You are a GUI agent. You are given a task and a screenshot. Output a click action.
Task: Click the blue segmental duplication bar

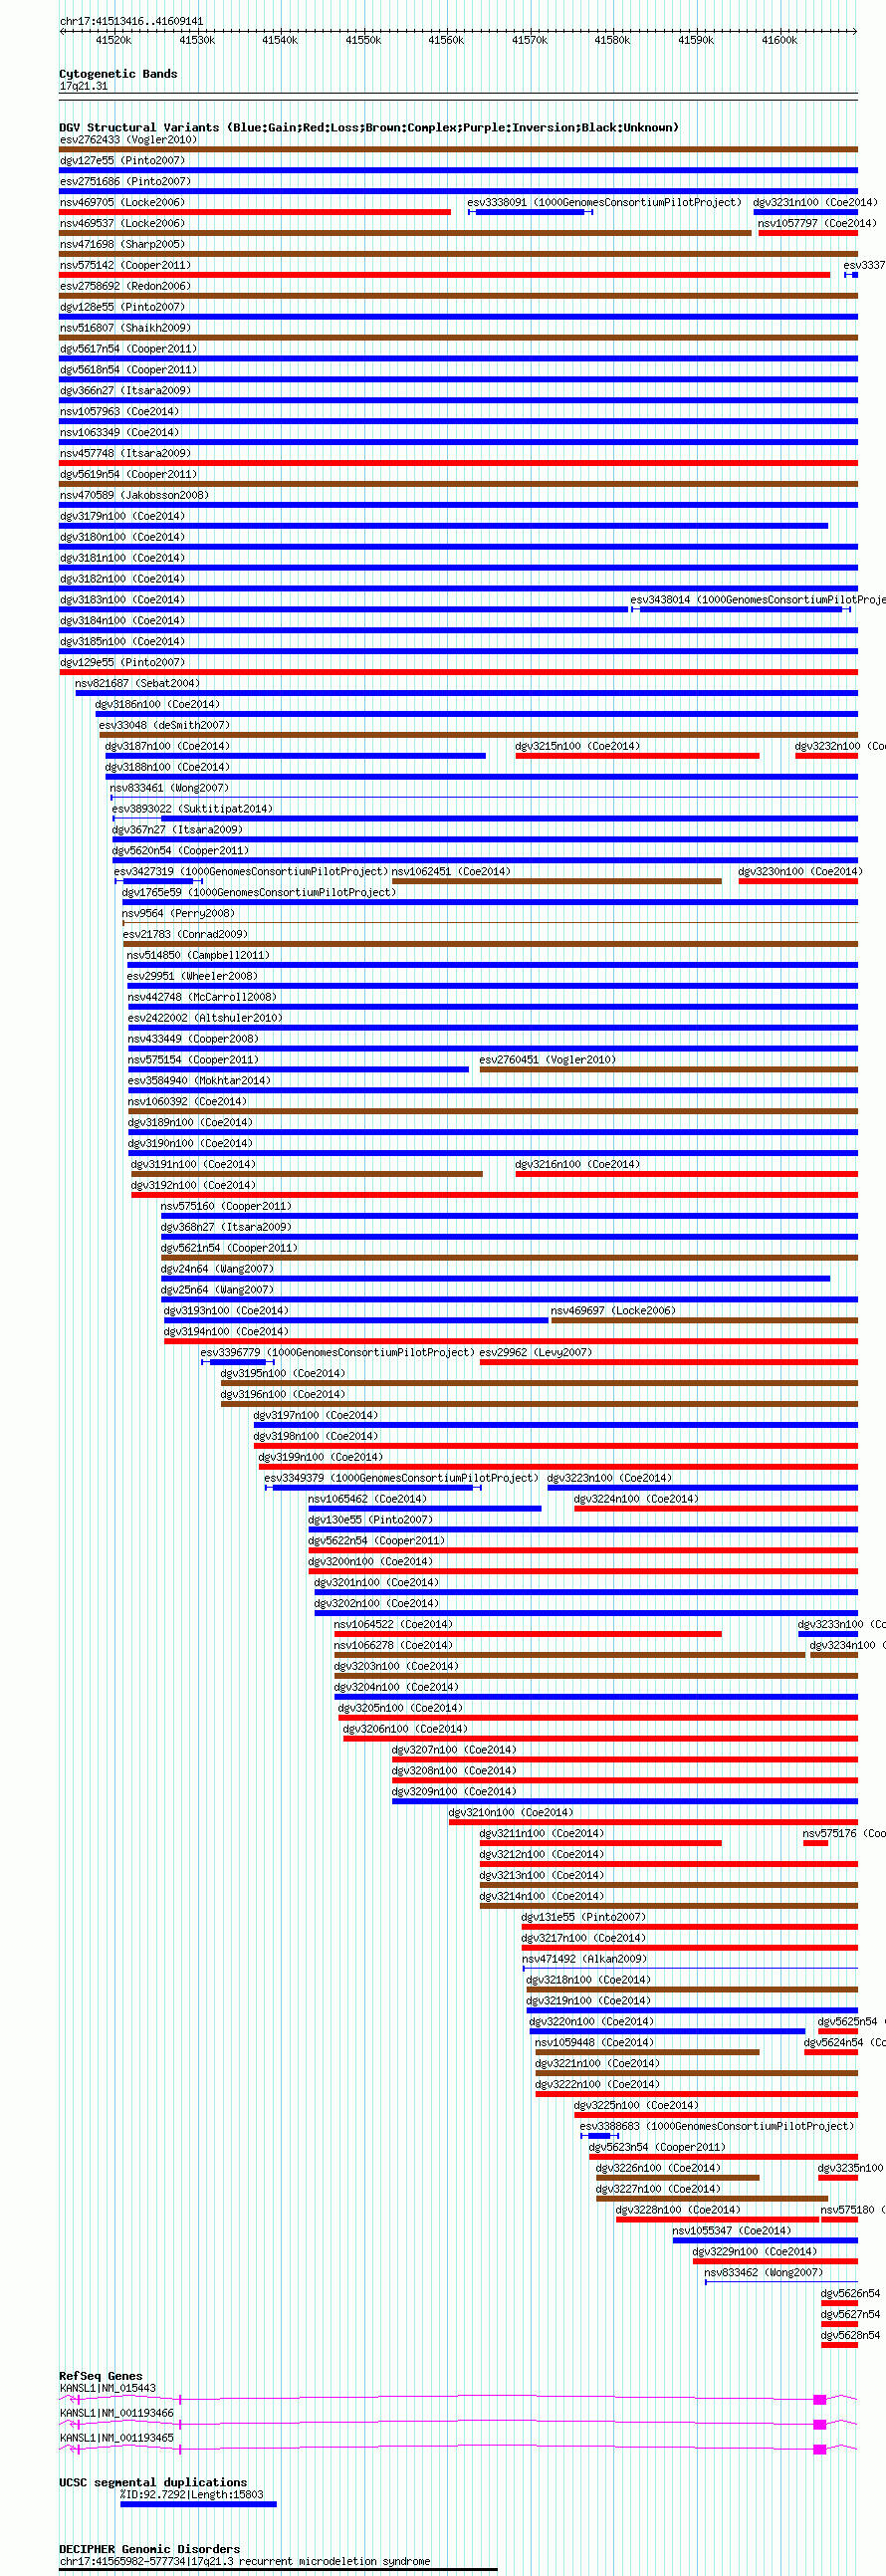[x=198, y=2505]
